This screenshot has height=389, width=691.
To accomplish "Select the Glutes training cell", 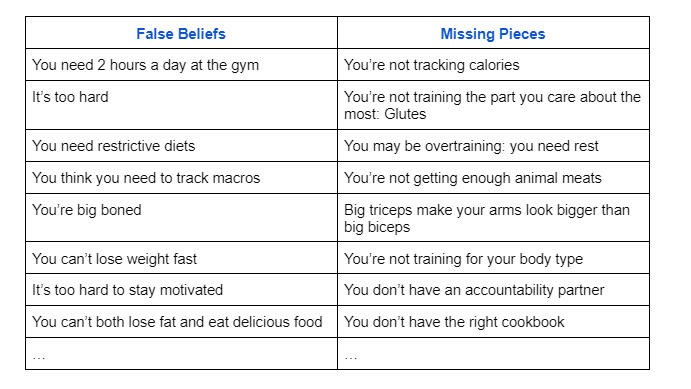I will (x=493, y=105).
